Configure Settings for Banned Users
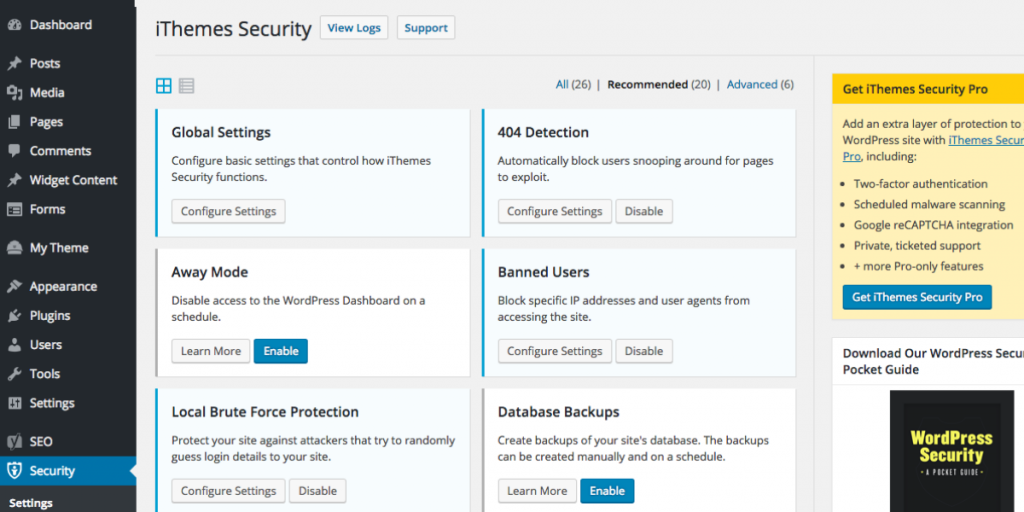This screenshot has width=1024, height=512. click(554, 351)
